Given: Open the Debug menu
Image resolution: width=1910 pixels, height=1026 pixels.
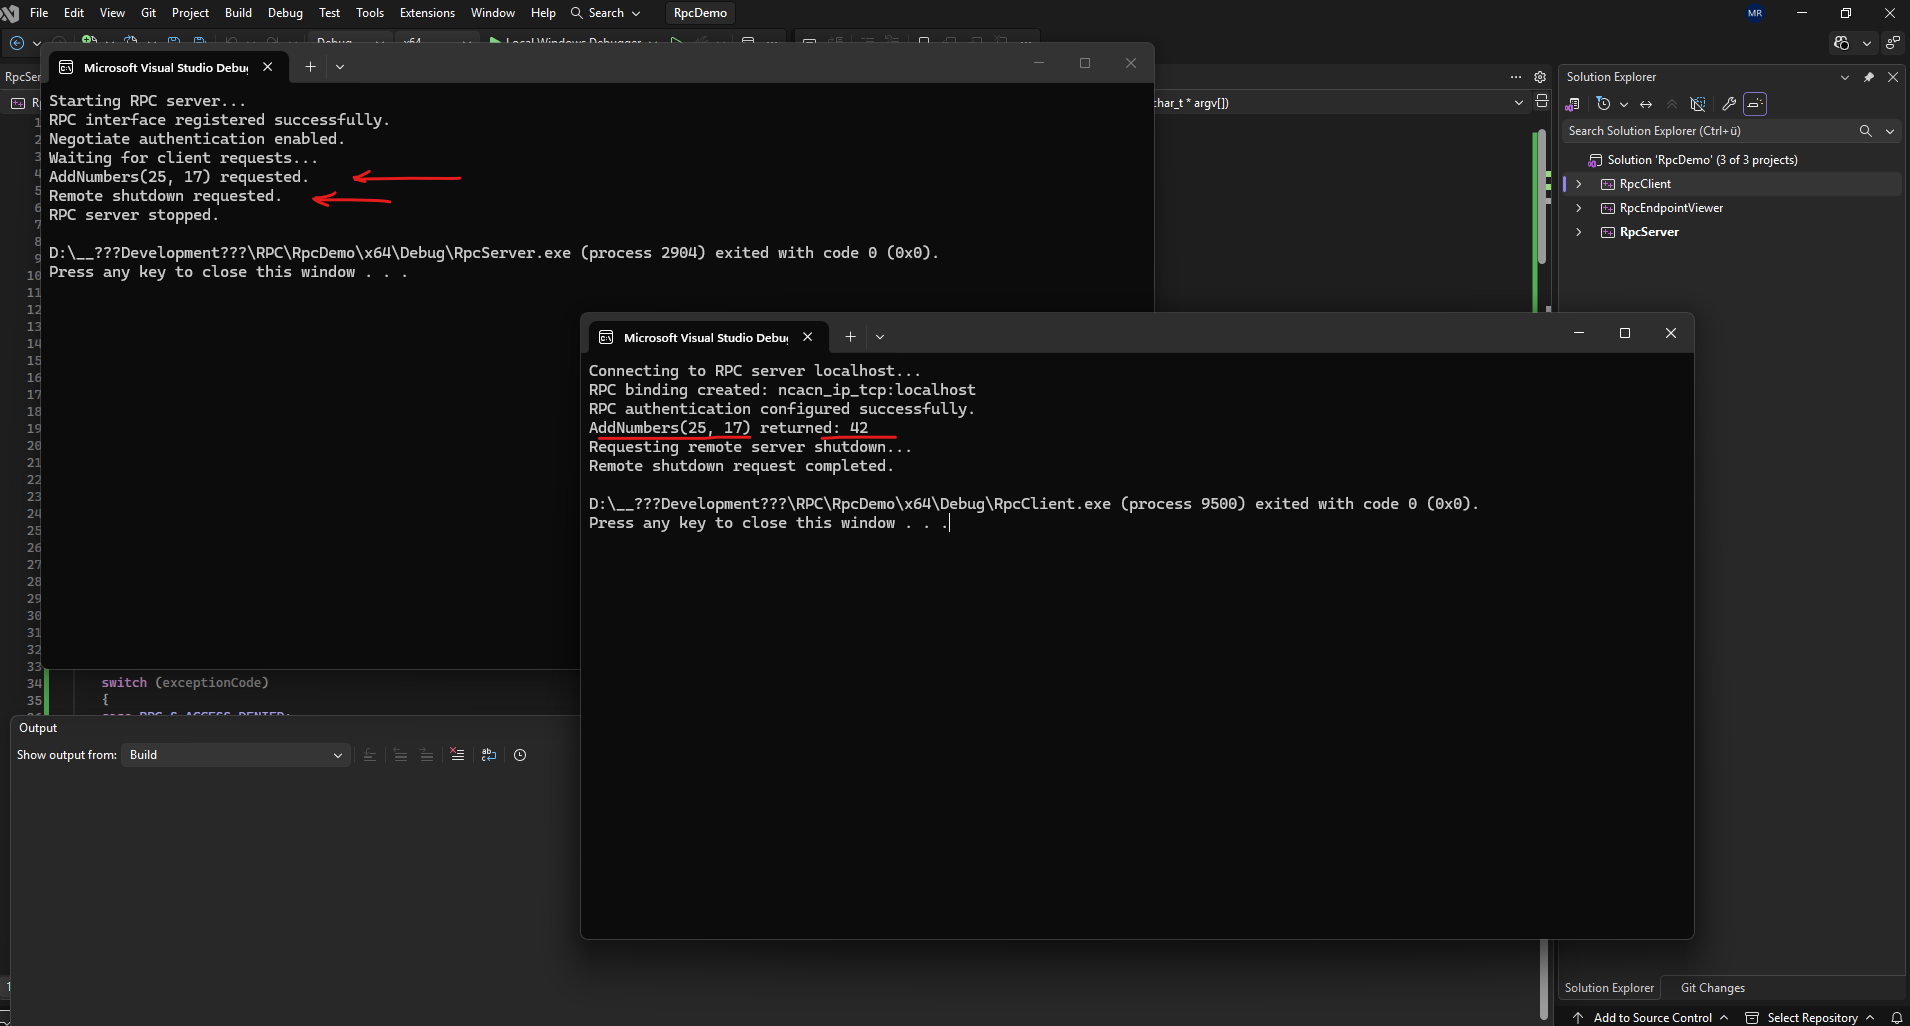Looking at the screenshot, I should tap(285, 13).
